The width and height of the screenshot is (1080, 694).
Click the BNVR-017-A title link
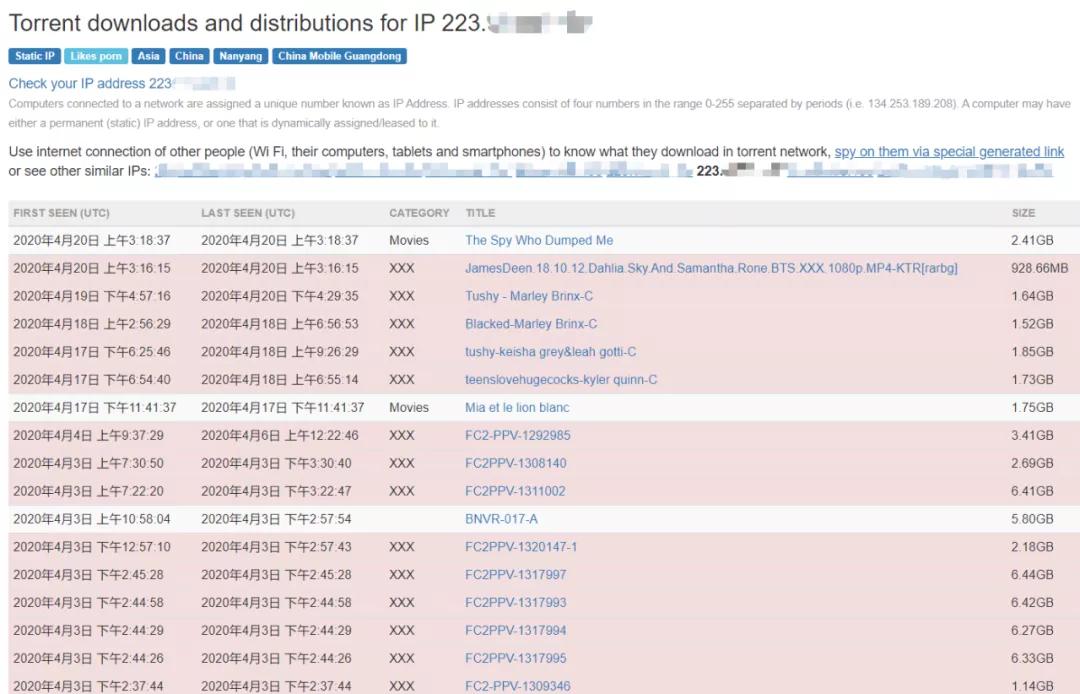click(501, 519)
